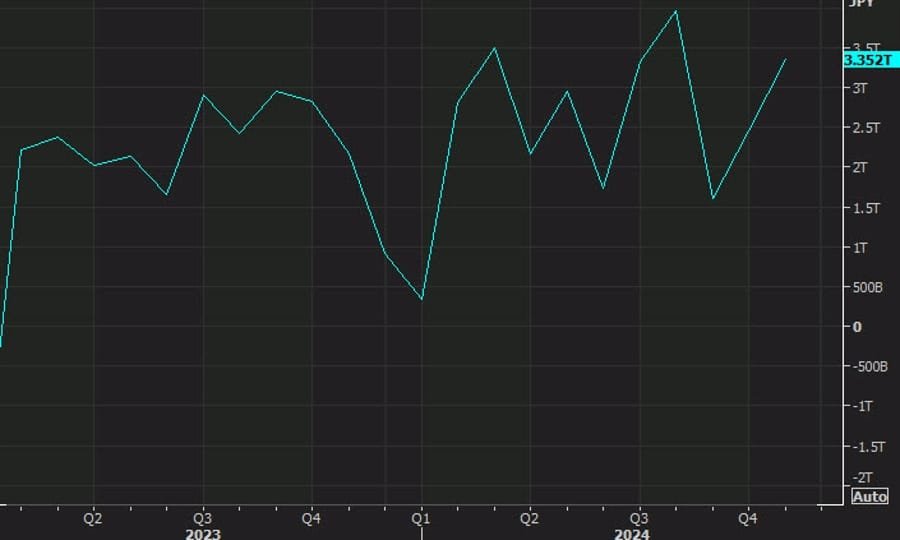The height and width of the screenshot is (540, 900).
Task: Click the JPY currency label
Action: pos(861,4)
